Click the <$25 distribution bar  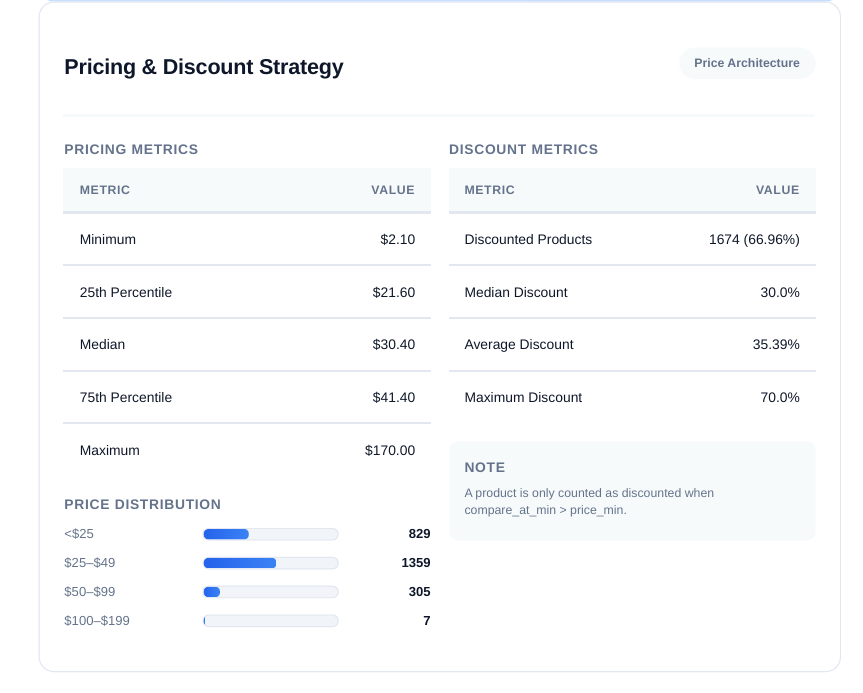pyautogui.click(x=270, y=534)
